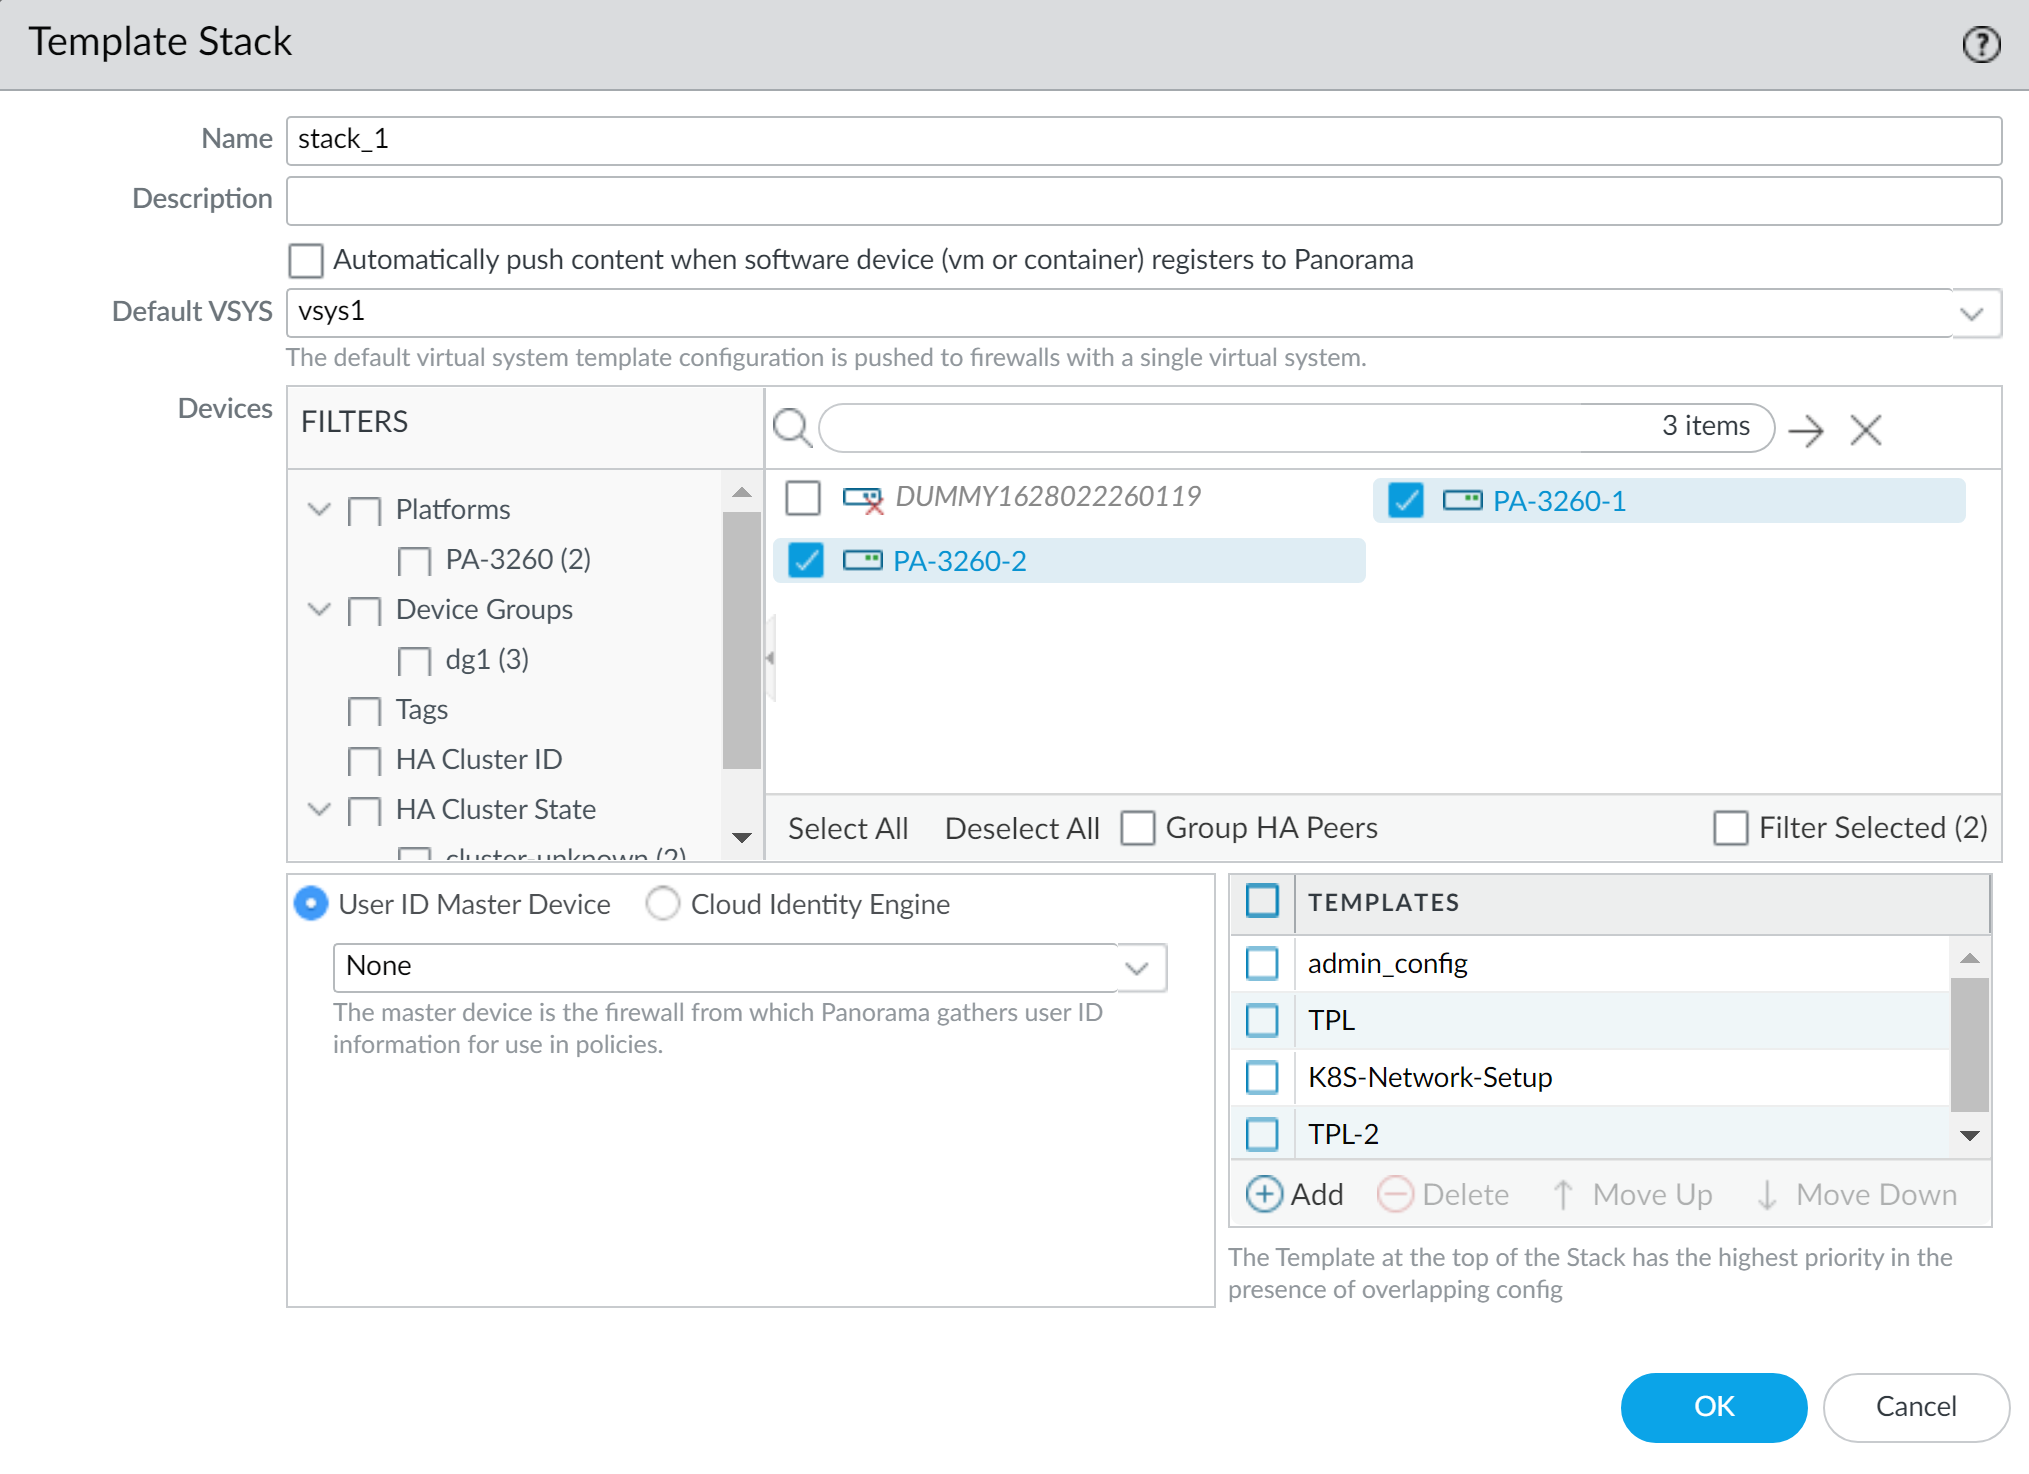
Task: Open the Default VSYS dropdown
Action: 1971,313
